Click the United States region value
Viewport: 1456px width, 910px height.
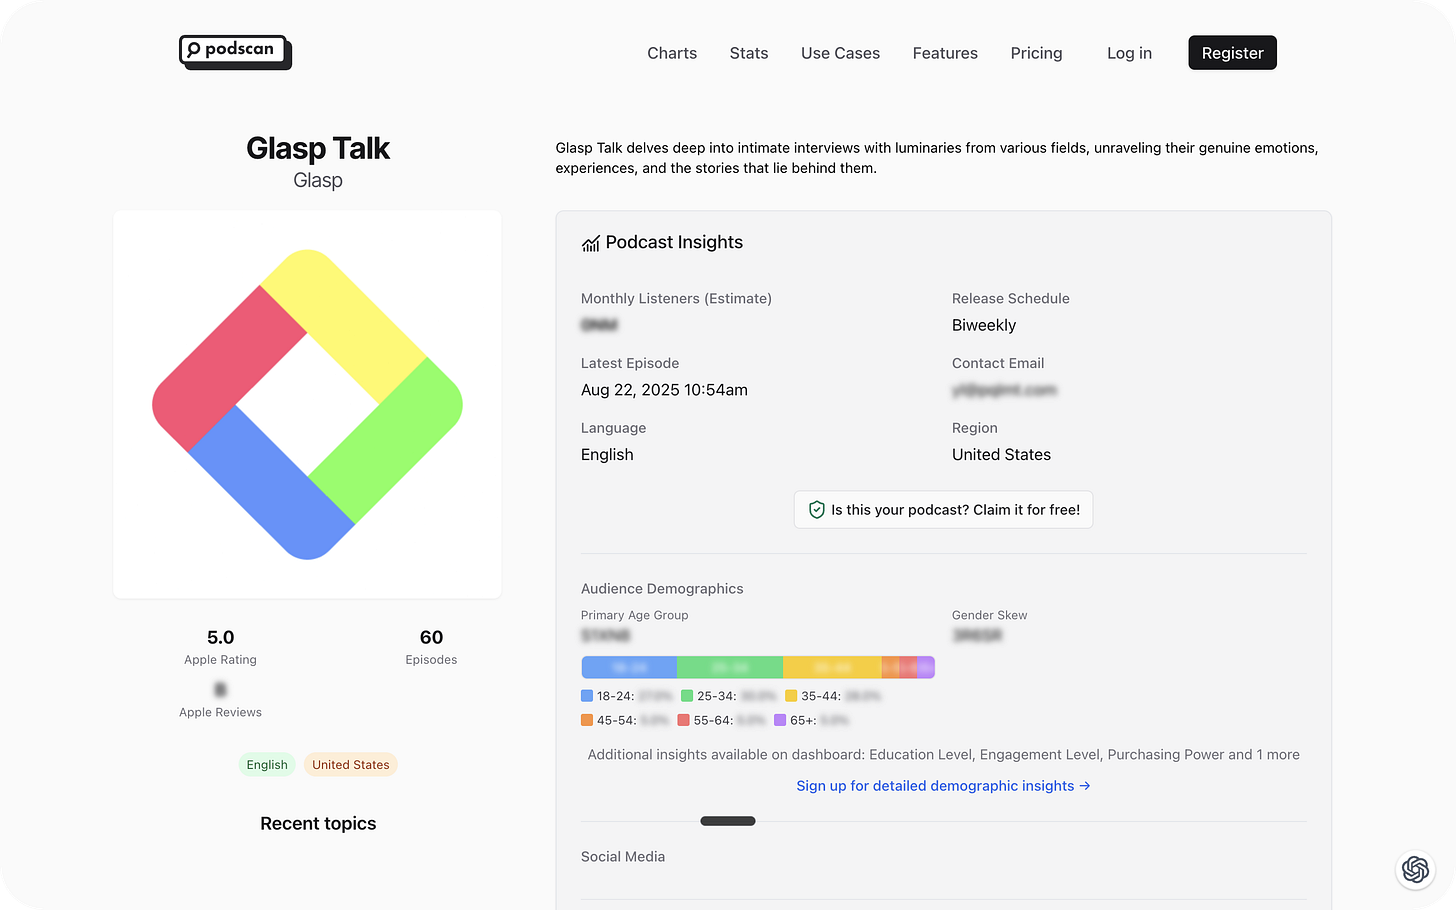tap(1001, 455)
